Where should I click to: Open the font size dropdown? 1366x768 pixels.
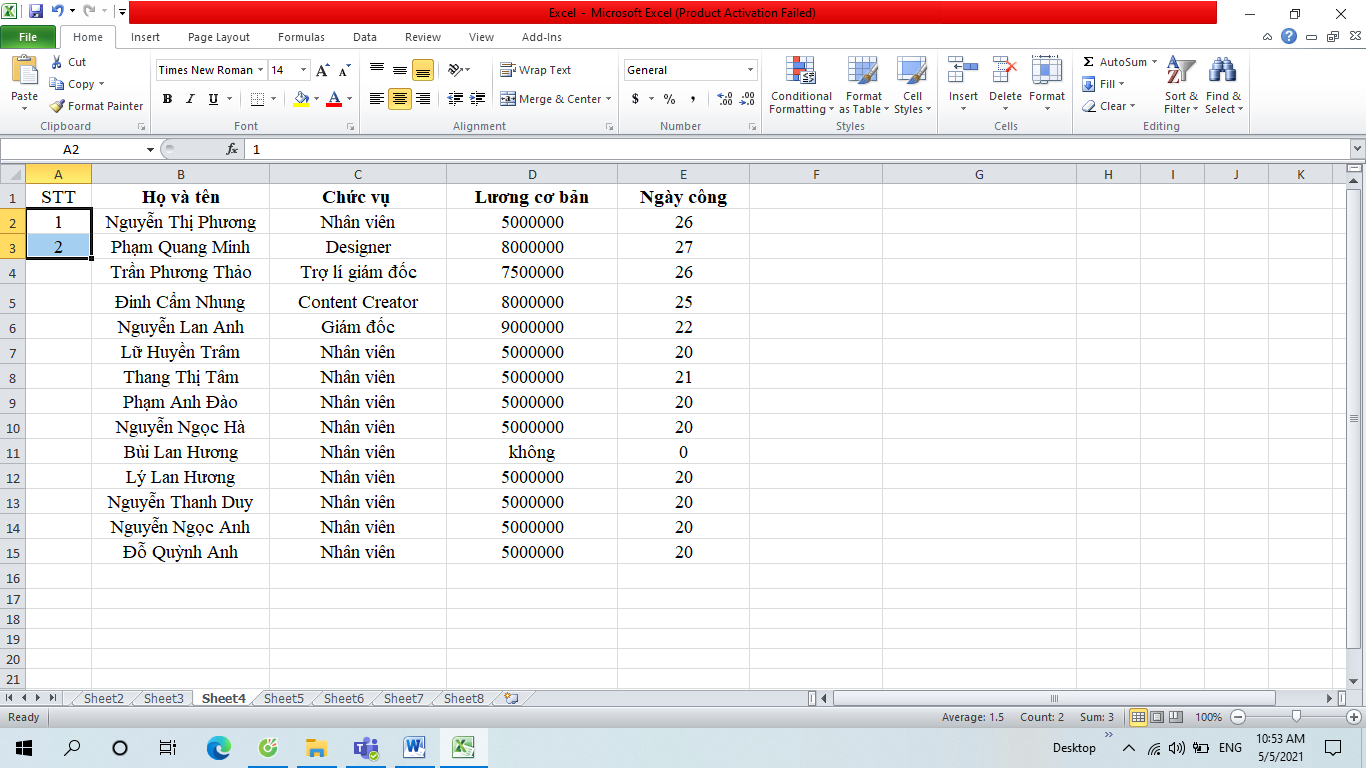303,70
